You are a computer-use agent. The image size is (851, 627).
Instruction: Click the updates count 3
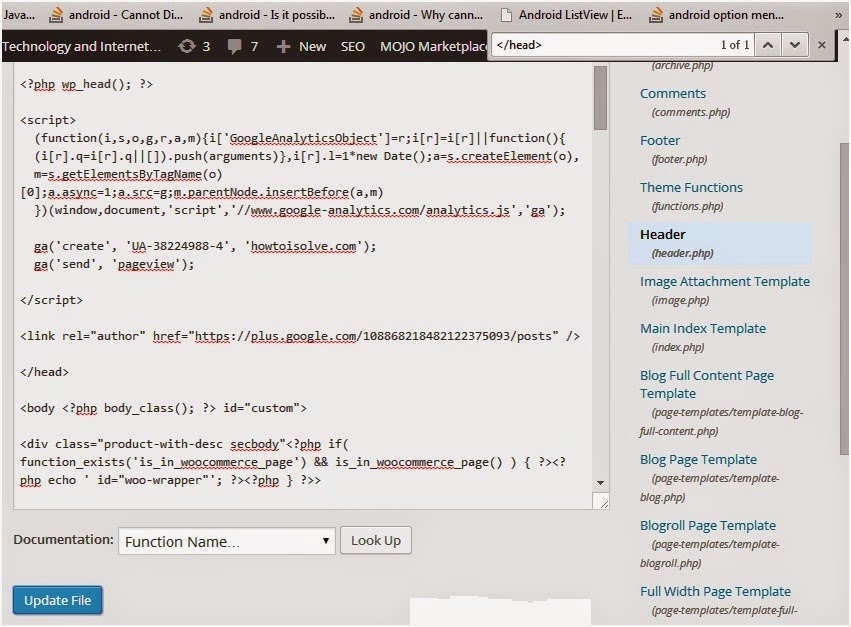[x=206, y=47]
